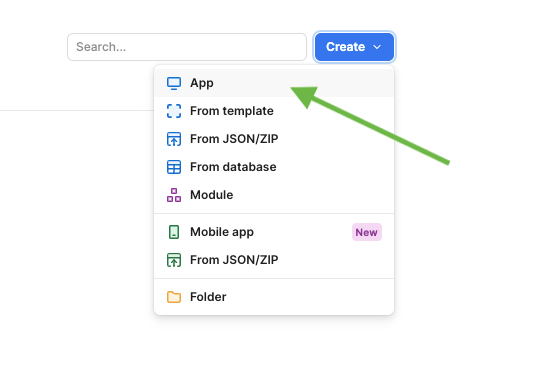Viewport: 534px width, 369px height.
Task: Click the table icon for From database
Action: (174, 167)
